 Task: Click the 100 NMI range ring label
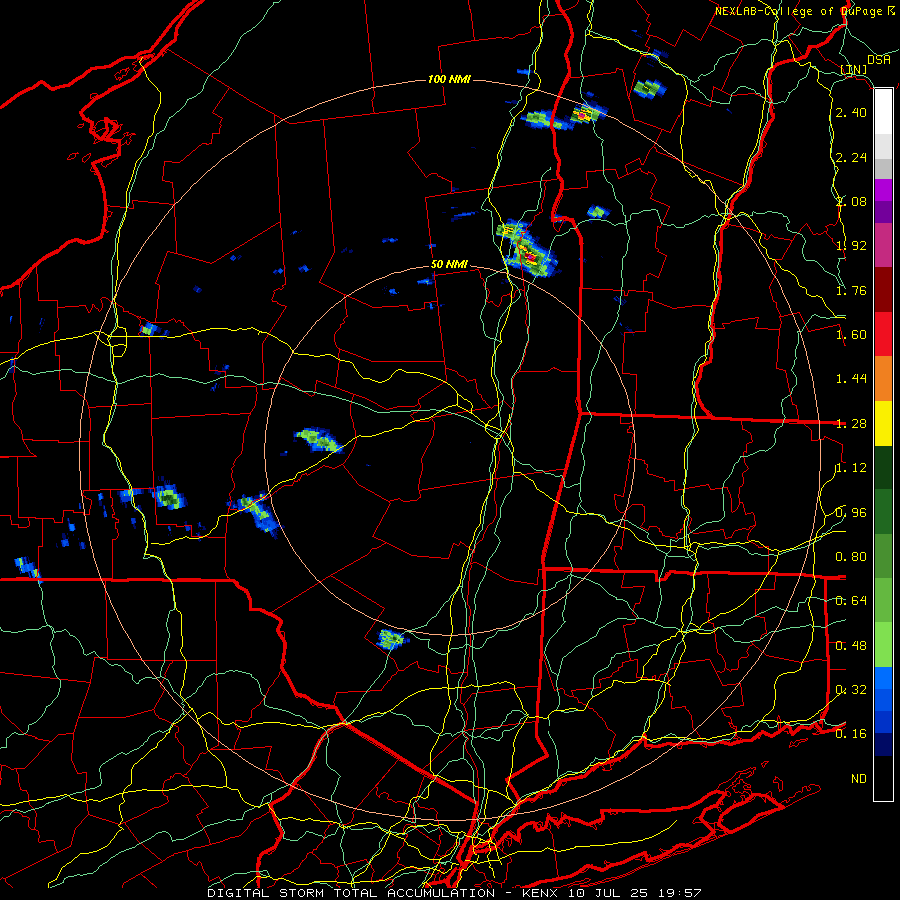tap(449, 79)
